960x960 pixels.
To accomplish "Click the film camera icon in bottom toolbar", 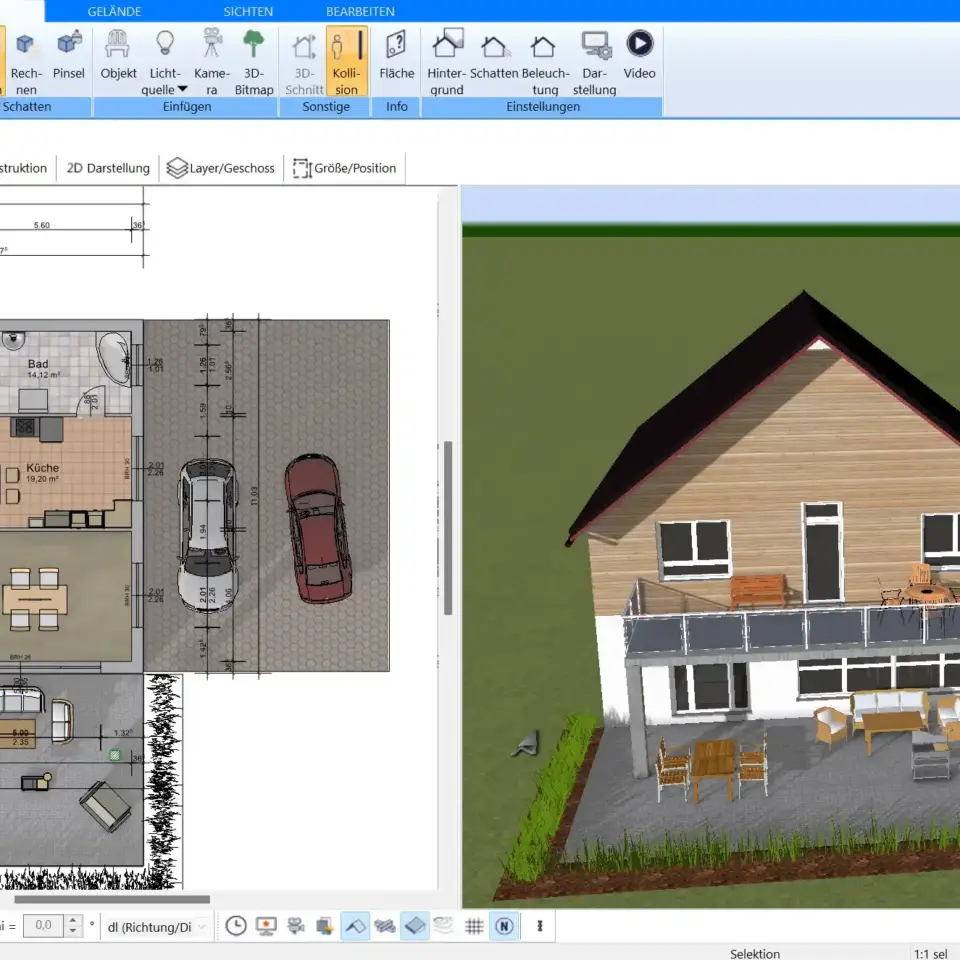I will coord(296,926).
